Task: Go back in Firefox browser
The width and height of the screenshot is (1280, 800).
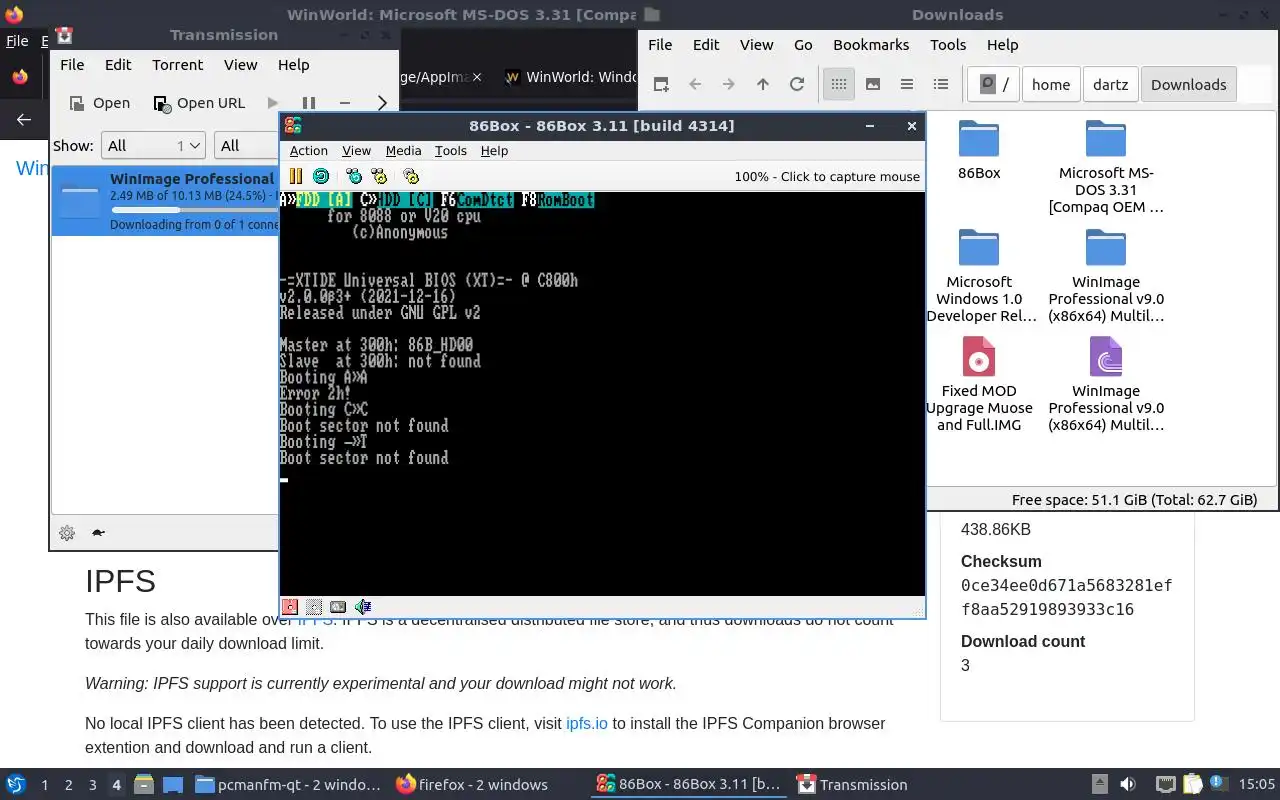Action: coord(24,119)
